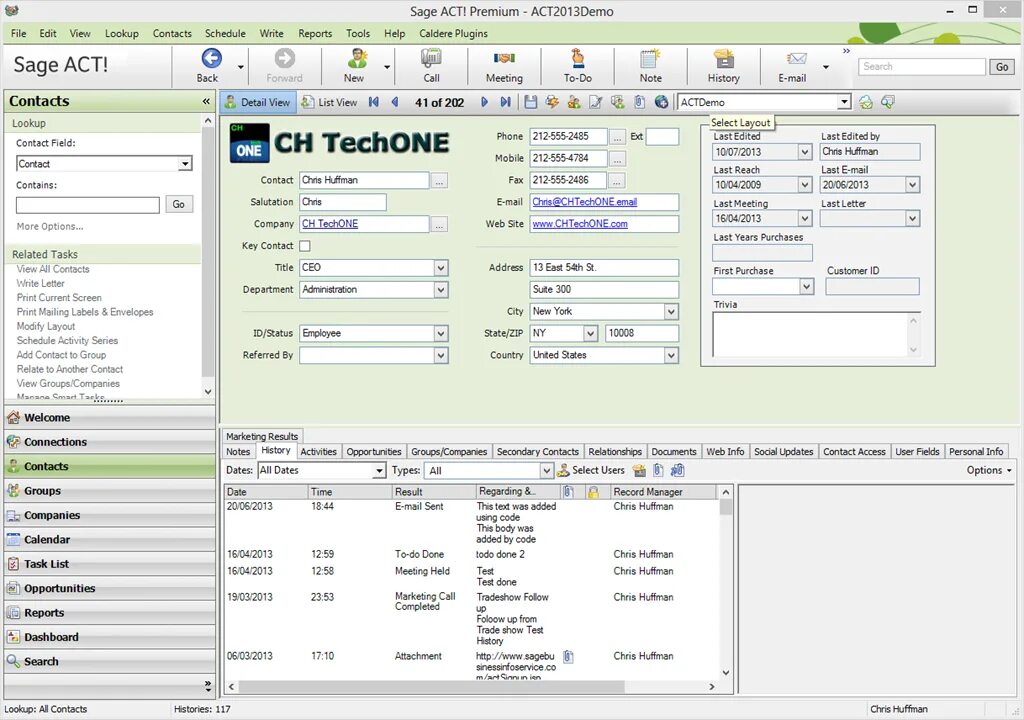Click the Chris@CHTechONE.email link
The height and width of the screenshot is (720, 1024).
click(x=584, y=202)
